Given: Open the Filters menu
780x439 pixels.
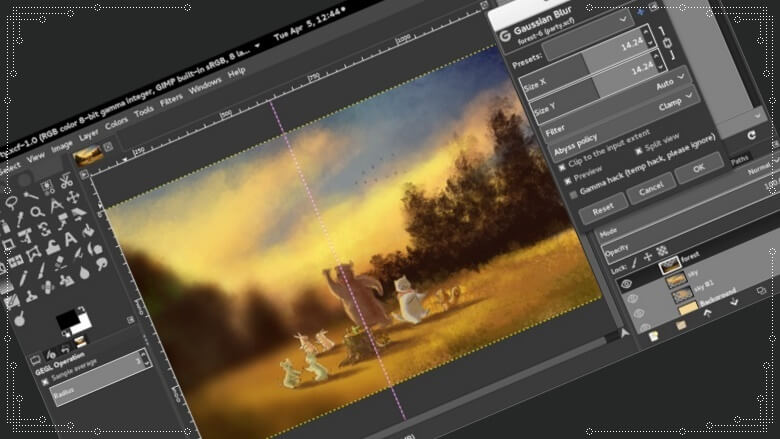Looking at the screenshot, I should [171, 100].
